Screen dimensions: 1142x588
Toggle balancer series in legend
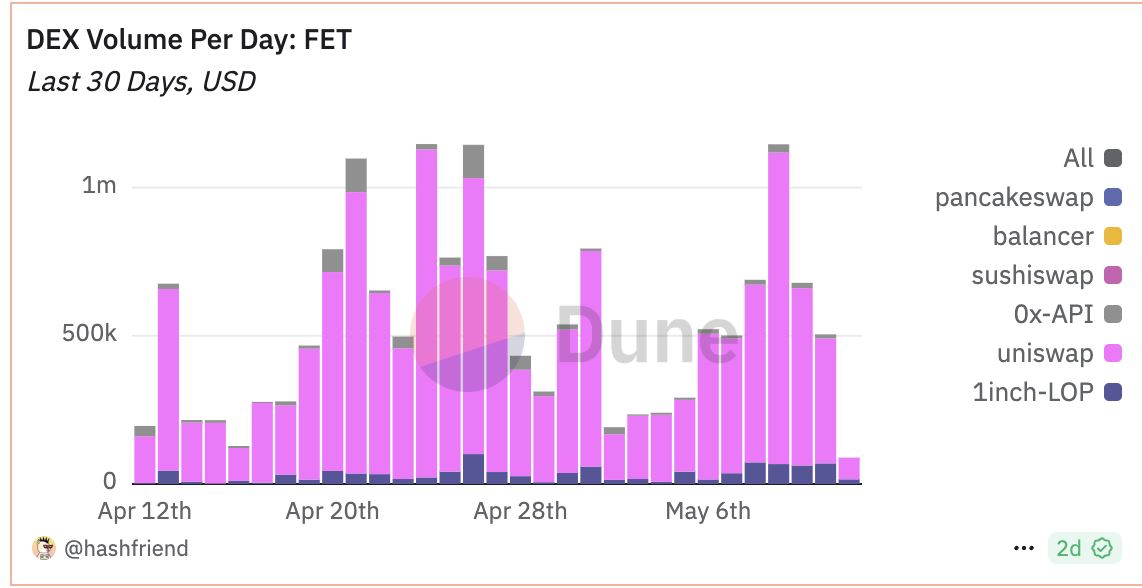tap(1113, 236)
